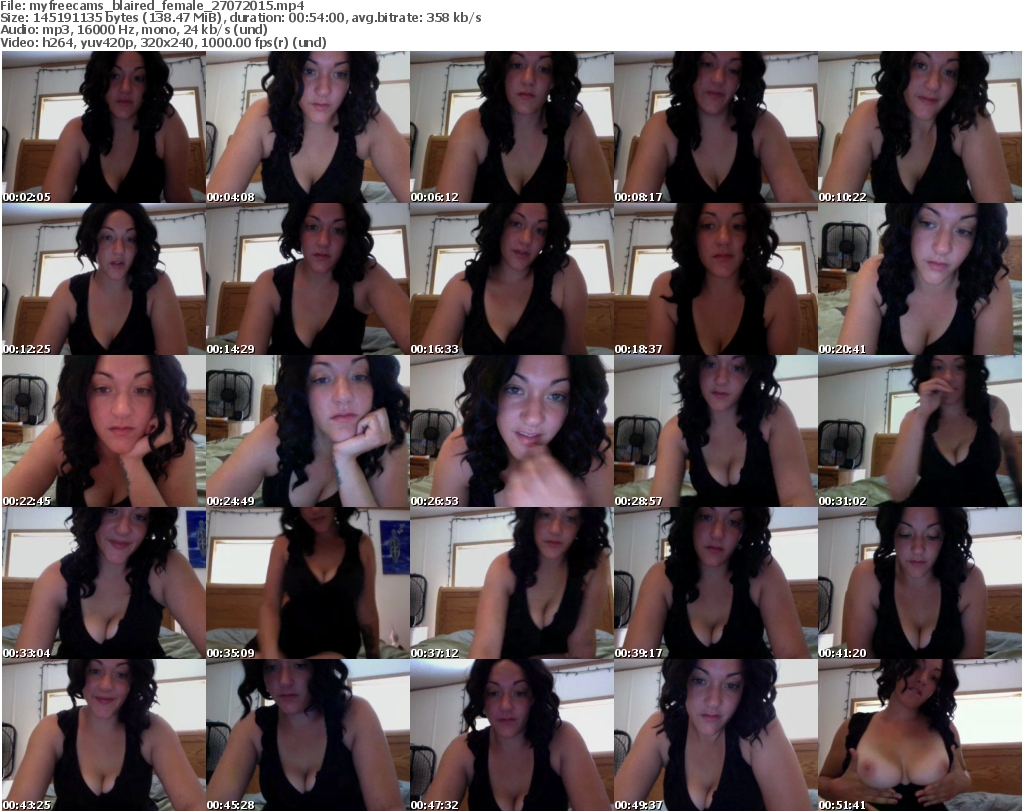Click the thumbnail marked 00:06:12
The width and height of the screenshot is (1024, 811).
tap(511, 127)
